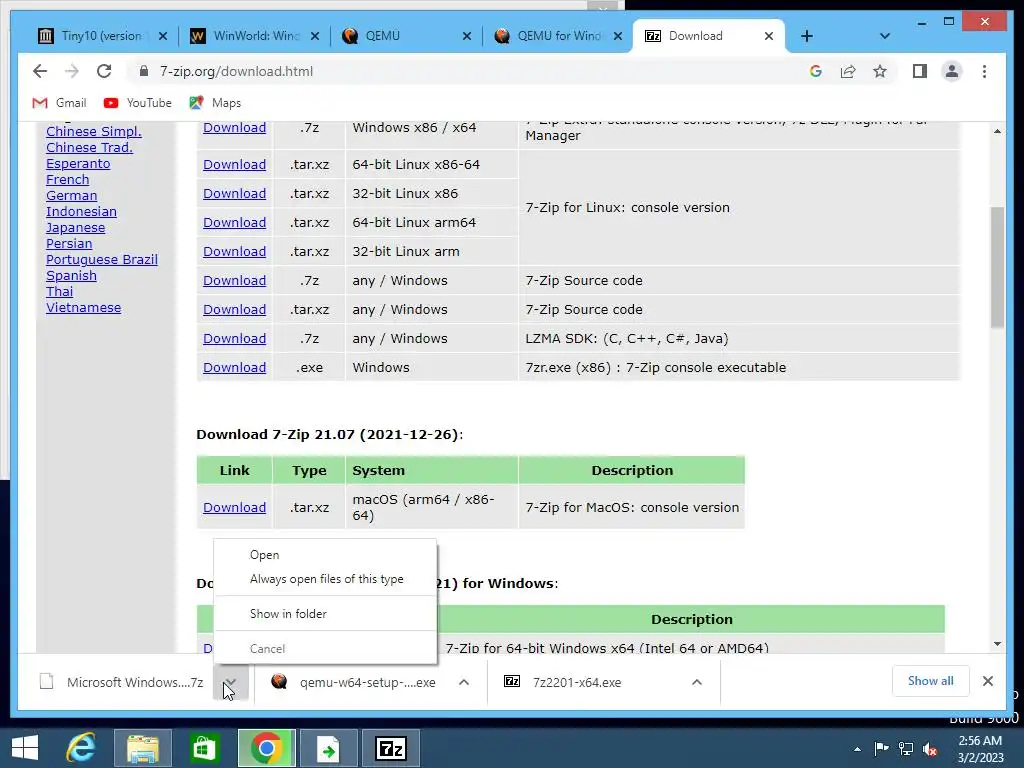This screenshot has width=1024, height=768.
Task: Open the green arrow installer taskbar icon
Action: pos(328,748)
